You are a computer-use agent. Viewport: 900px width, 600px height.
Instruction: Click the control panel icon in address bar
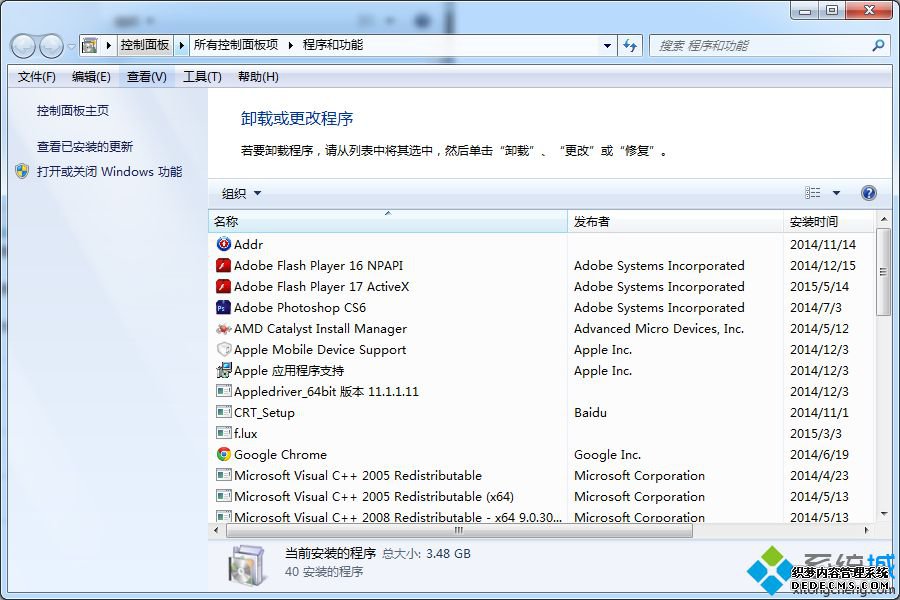90,45
